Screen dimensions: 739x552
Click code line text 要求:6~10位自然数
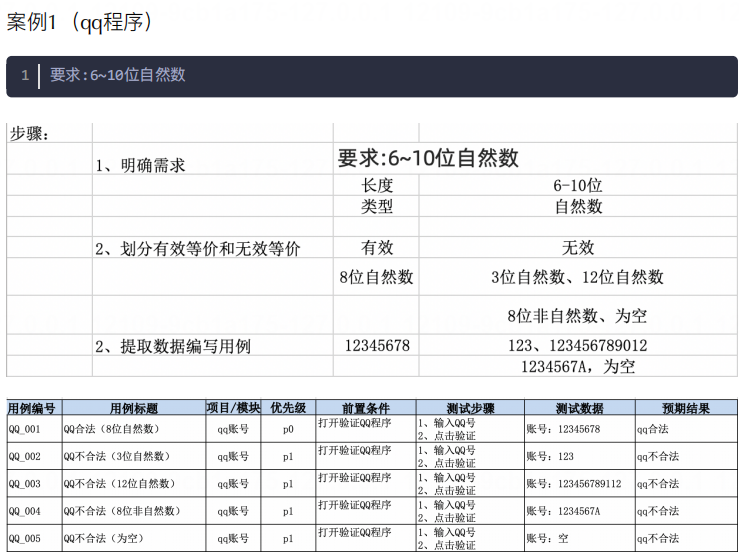coord(117,74)
